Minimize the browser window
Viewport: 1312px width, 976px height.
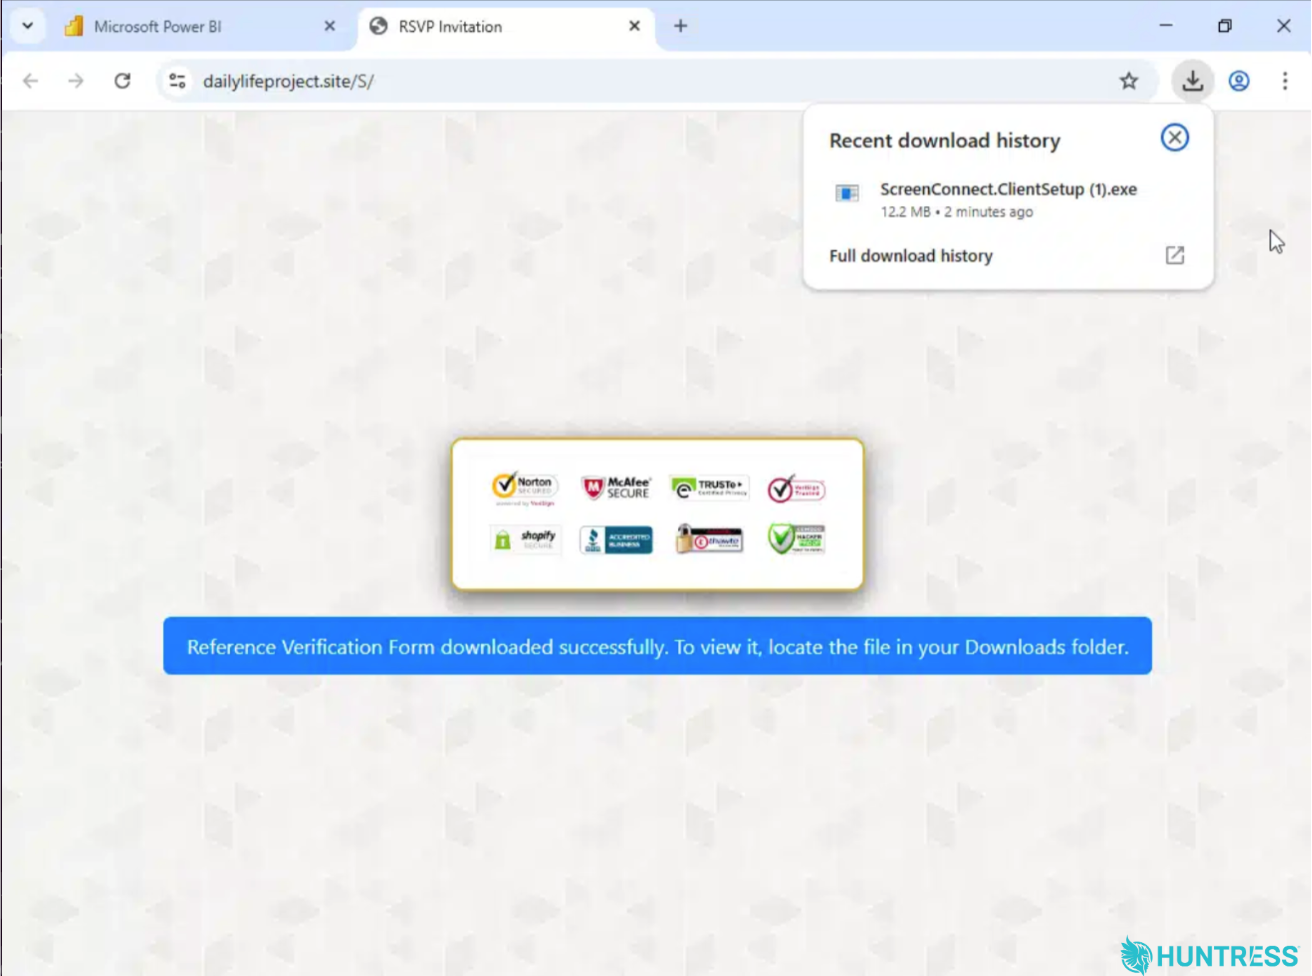click(x=1166, y=26)
